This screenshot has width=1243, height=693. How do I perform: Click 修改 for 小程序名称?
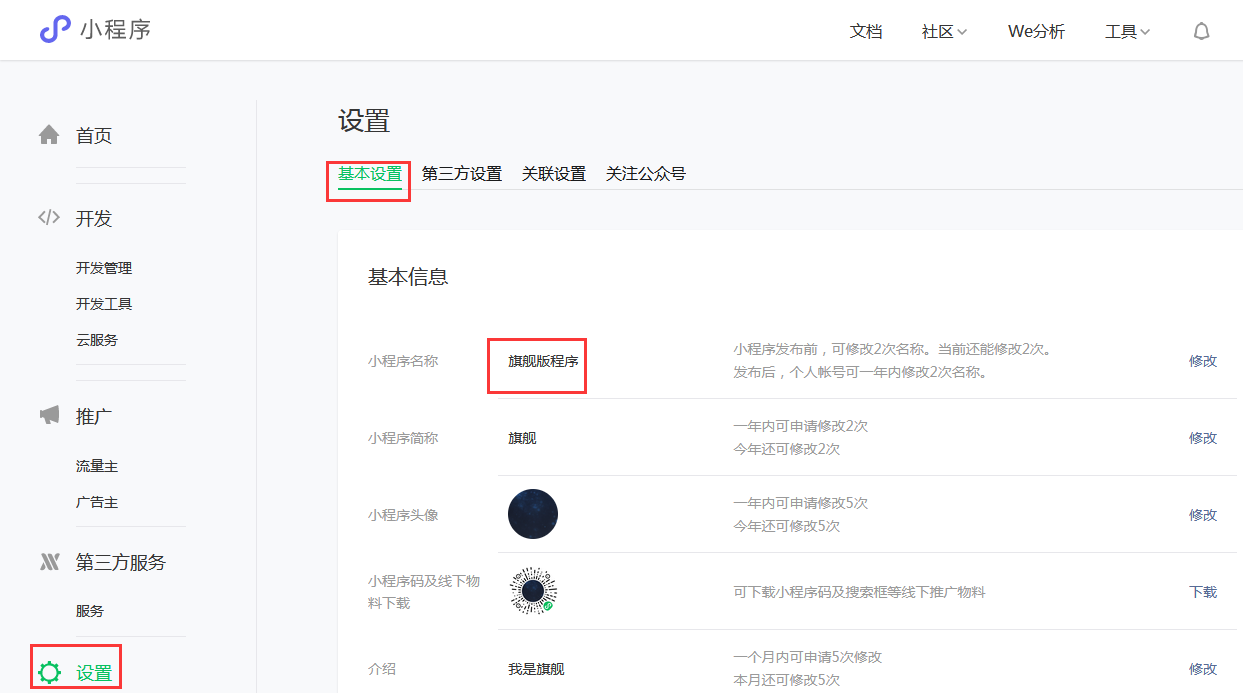pos(1202,361)
